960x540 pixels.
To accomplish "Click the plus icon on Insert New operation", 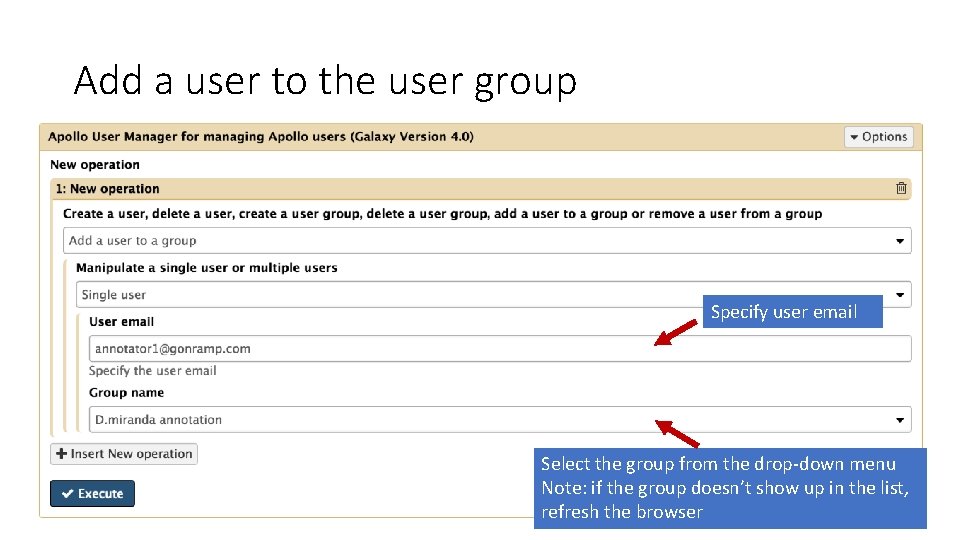I will point(61,454).
